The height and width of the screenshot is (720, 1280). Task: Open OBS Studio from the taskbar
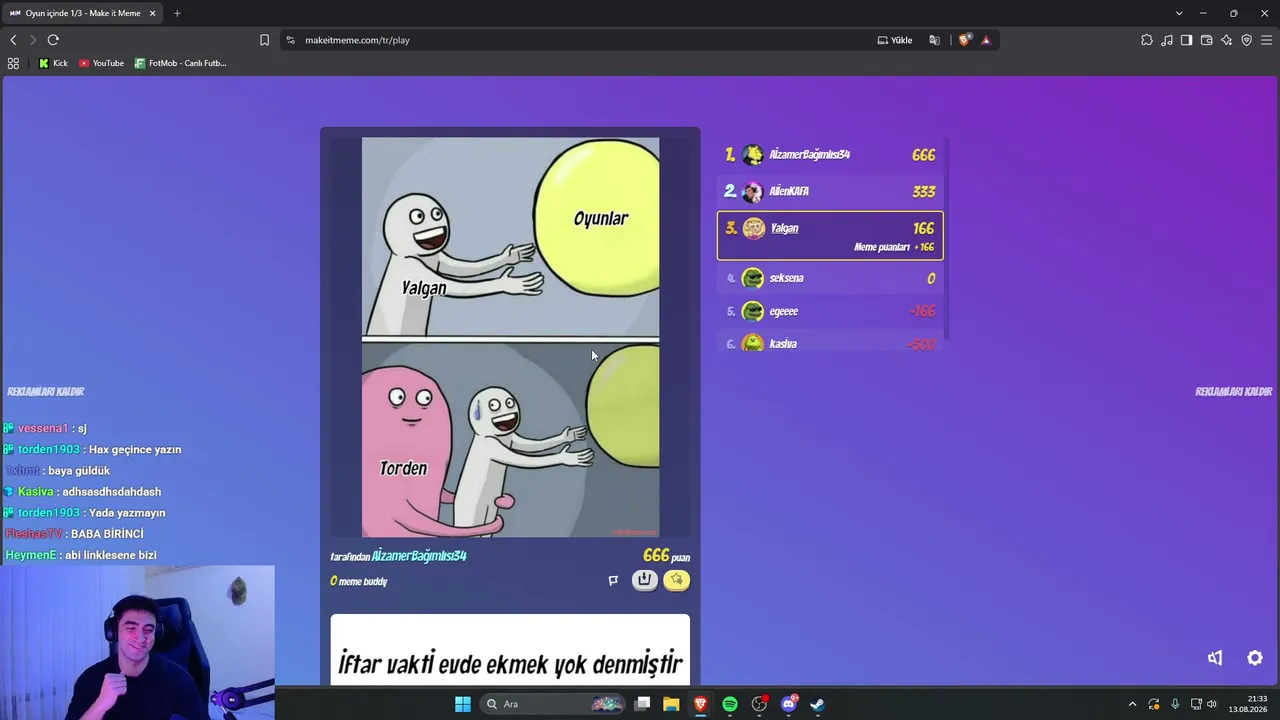759,704
